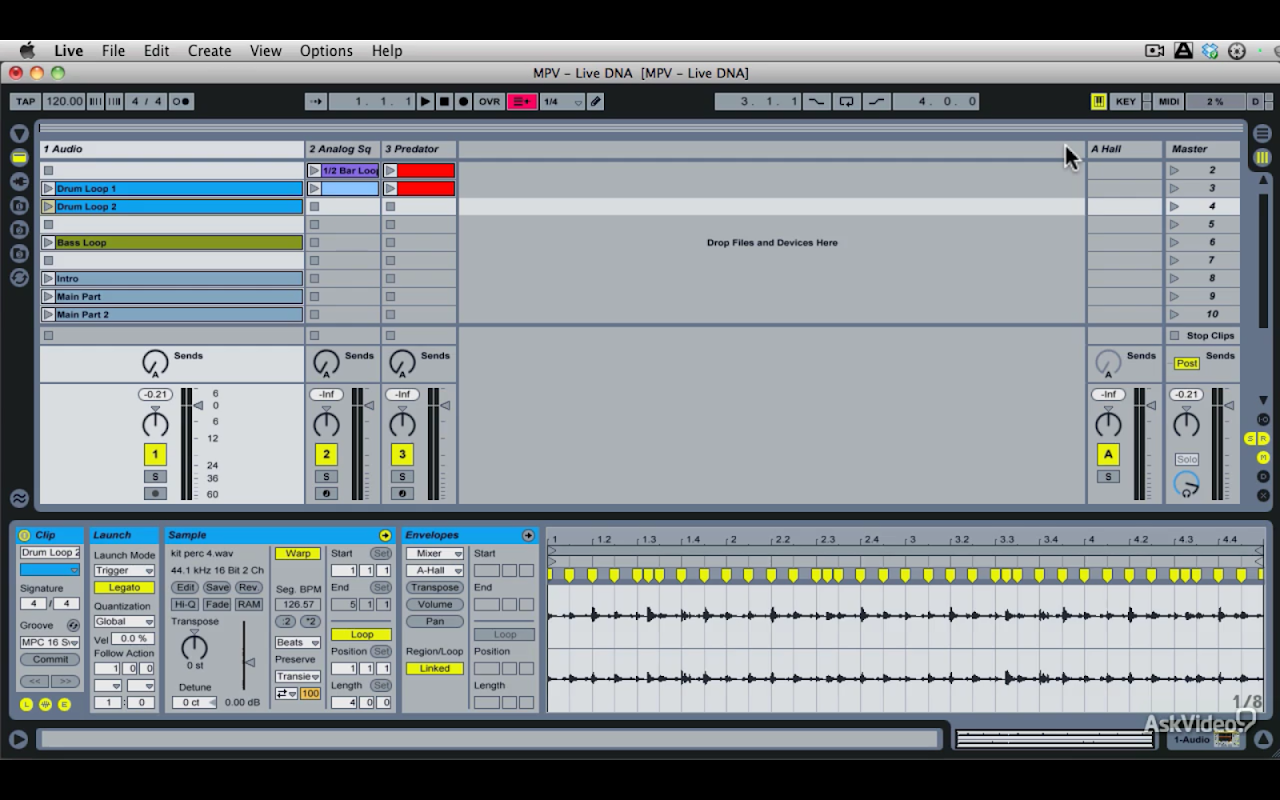Toggle Back to Arrangement button
This screenshot has height=800, width=1280.
pyautogui.click(x=522, y=101)
